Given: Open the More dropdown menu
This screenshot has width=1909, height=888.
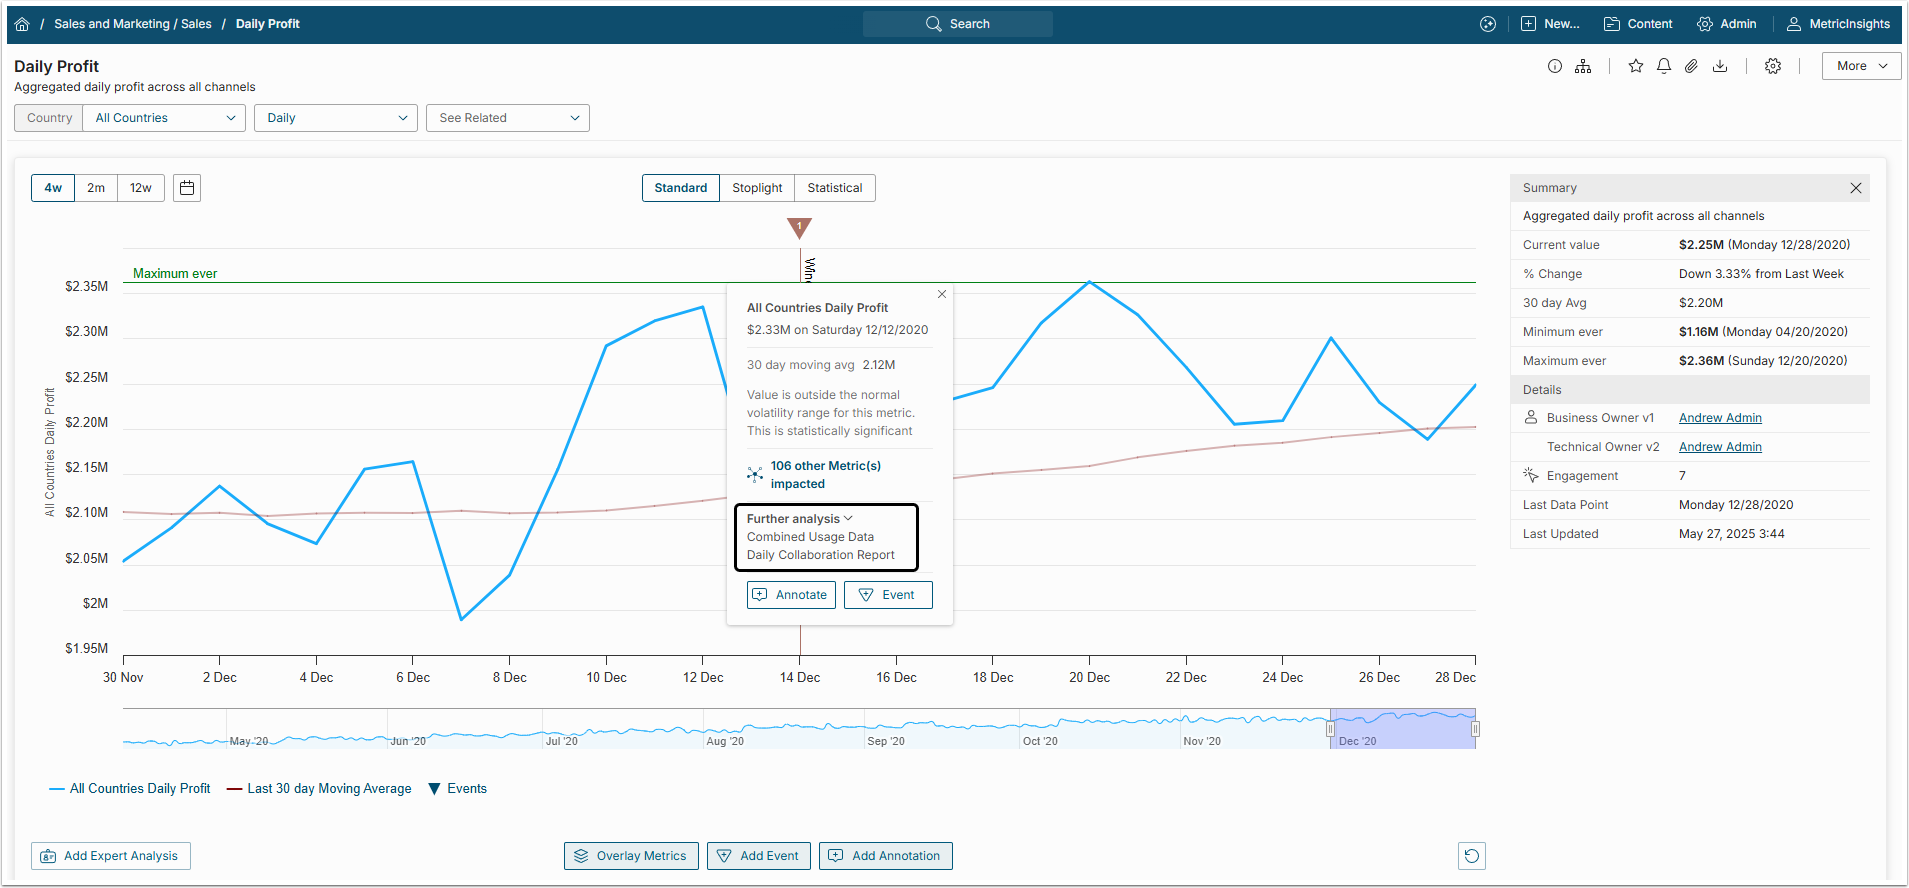Looking at the screenshot, I should pos(1861,66).
